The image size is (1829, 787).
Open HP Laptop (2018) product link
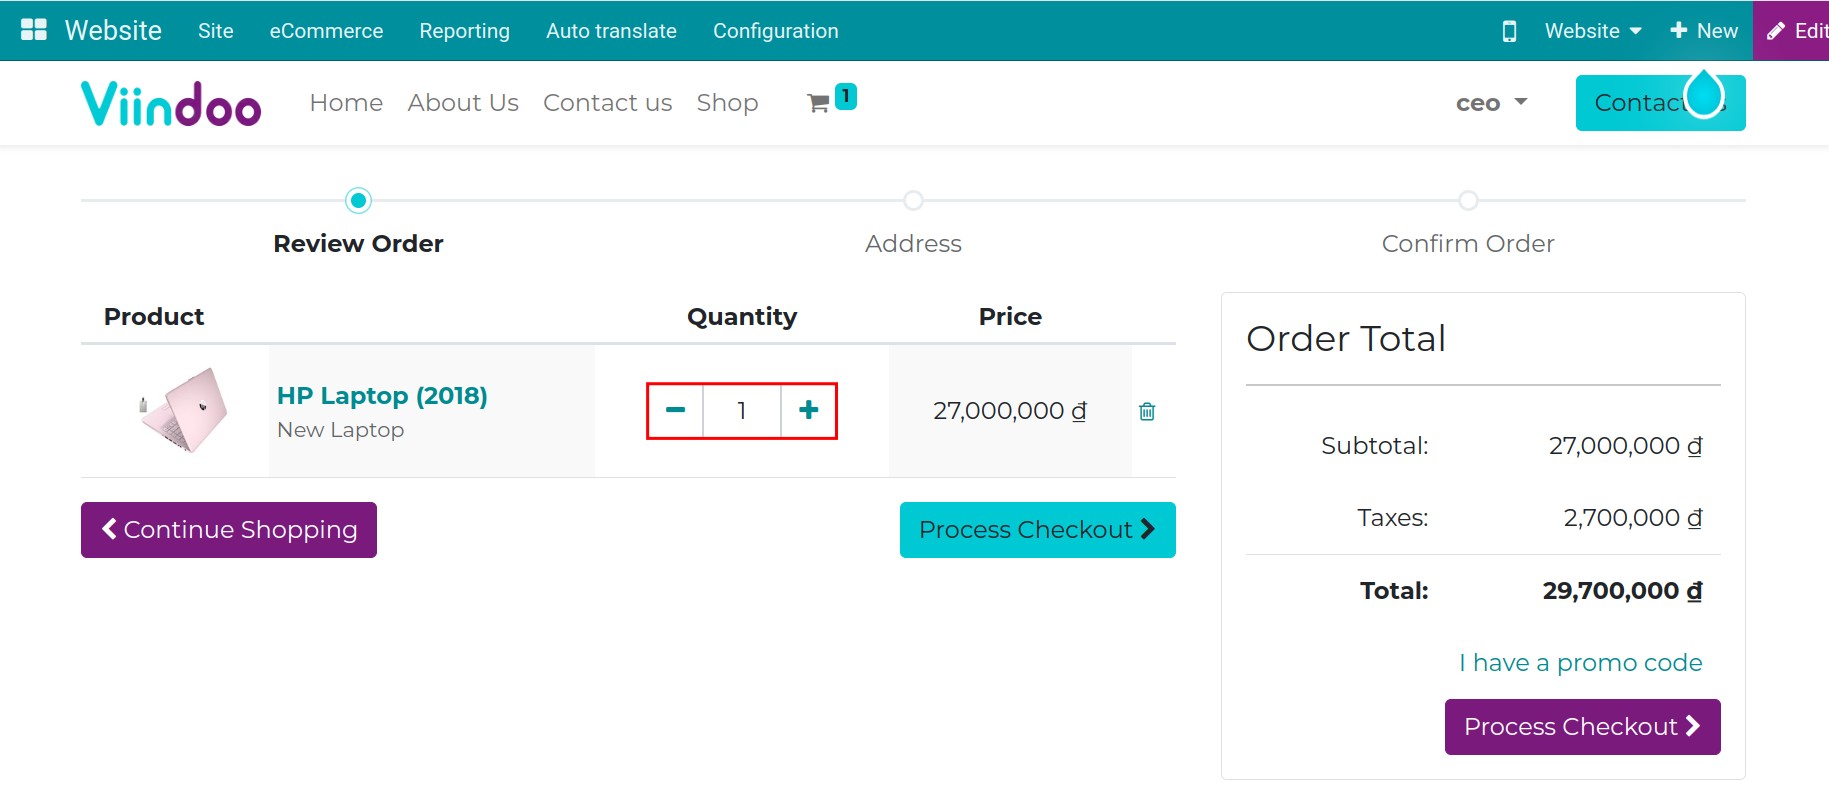pyautogui.click(x=382, y=396)
